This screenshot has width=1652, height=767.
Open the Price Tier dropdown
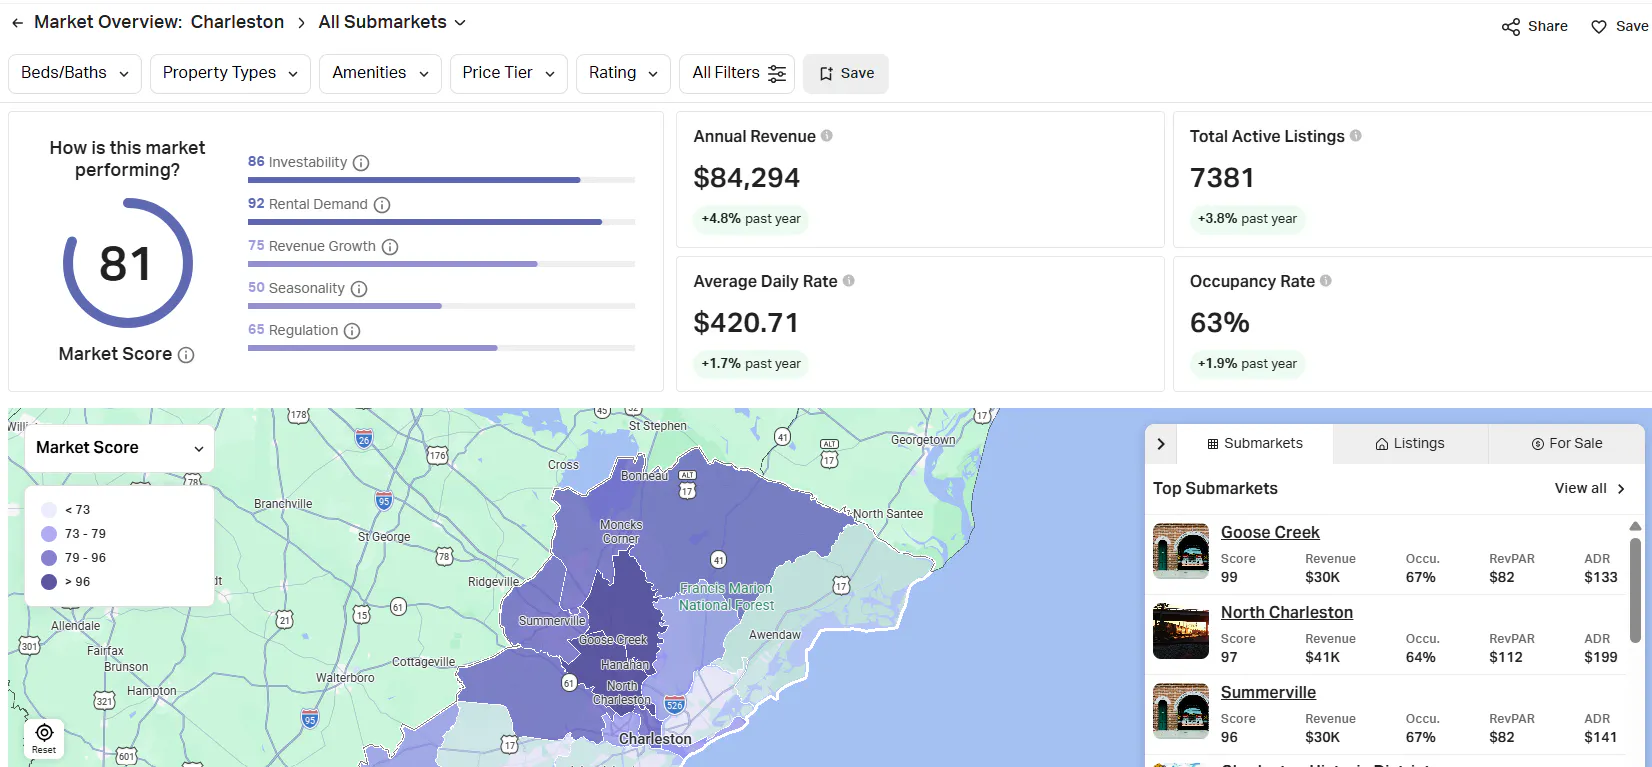(x=509, y=73)
